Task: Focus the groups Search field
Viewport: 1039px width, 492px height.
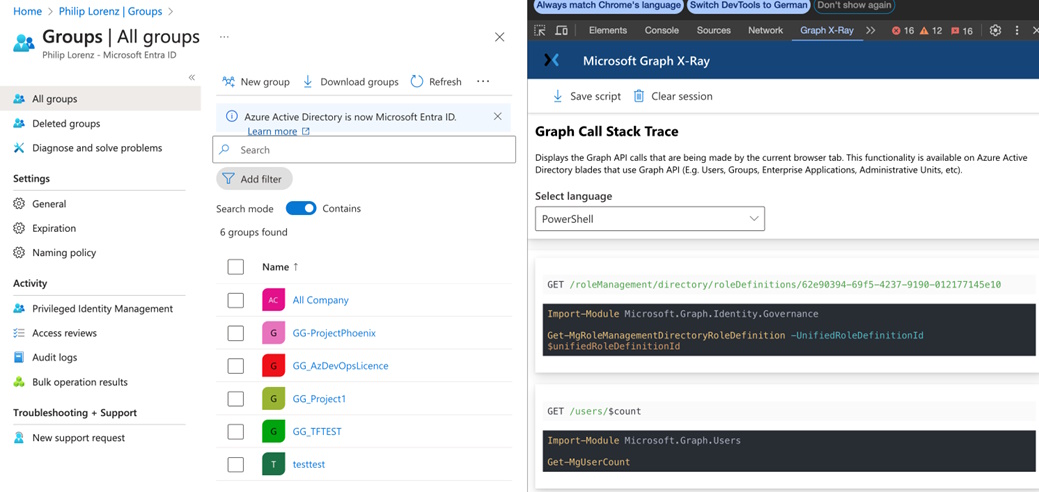Action: tap(364, 150)
